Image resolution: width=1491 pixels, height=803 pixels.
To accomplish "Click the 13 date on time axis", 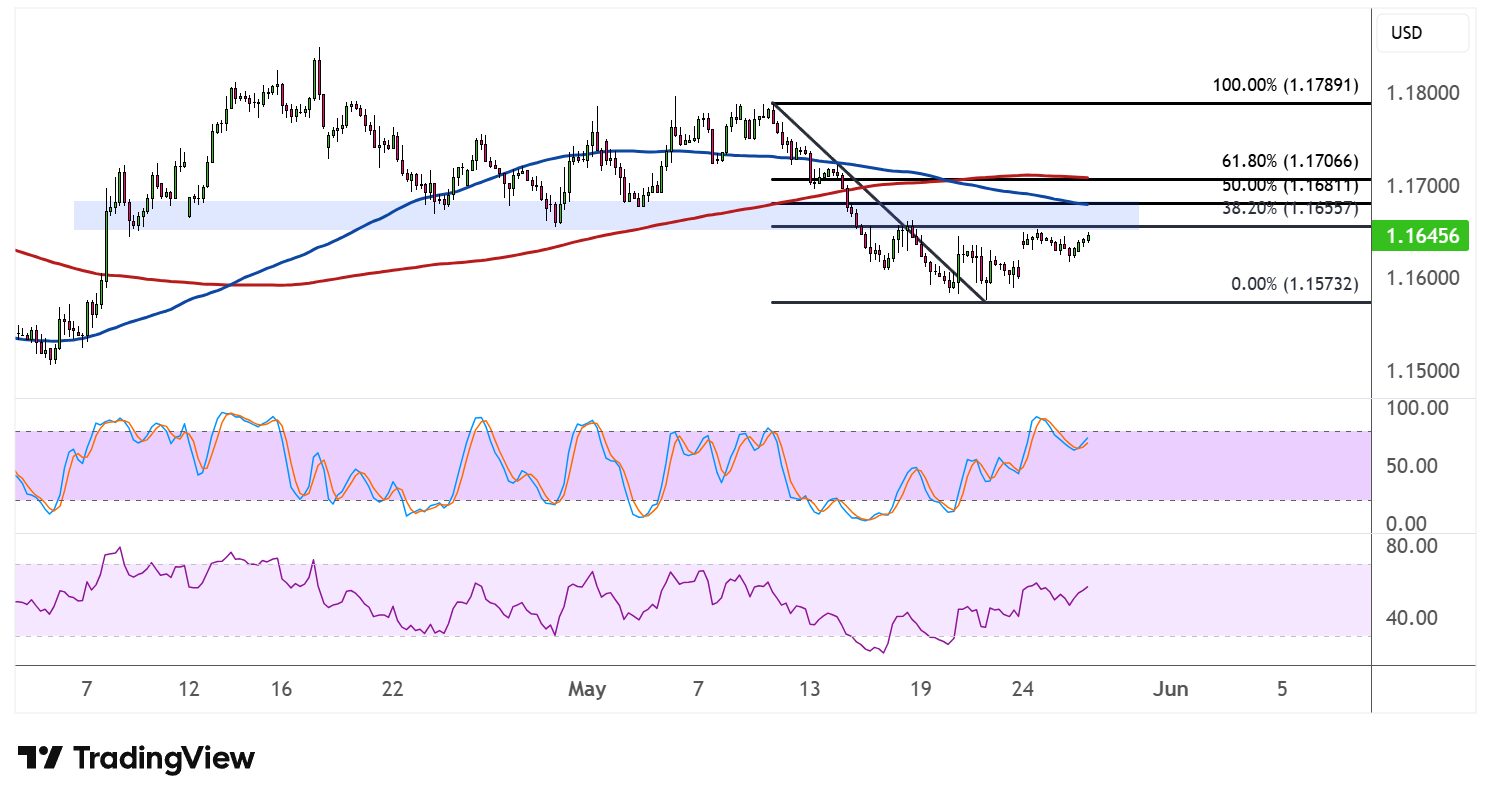I will (x=810, y=689).
